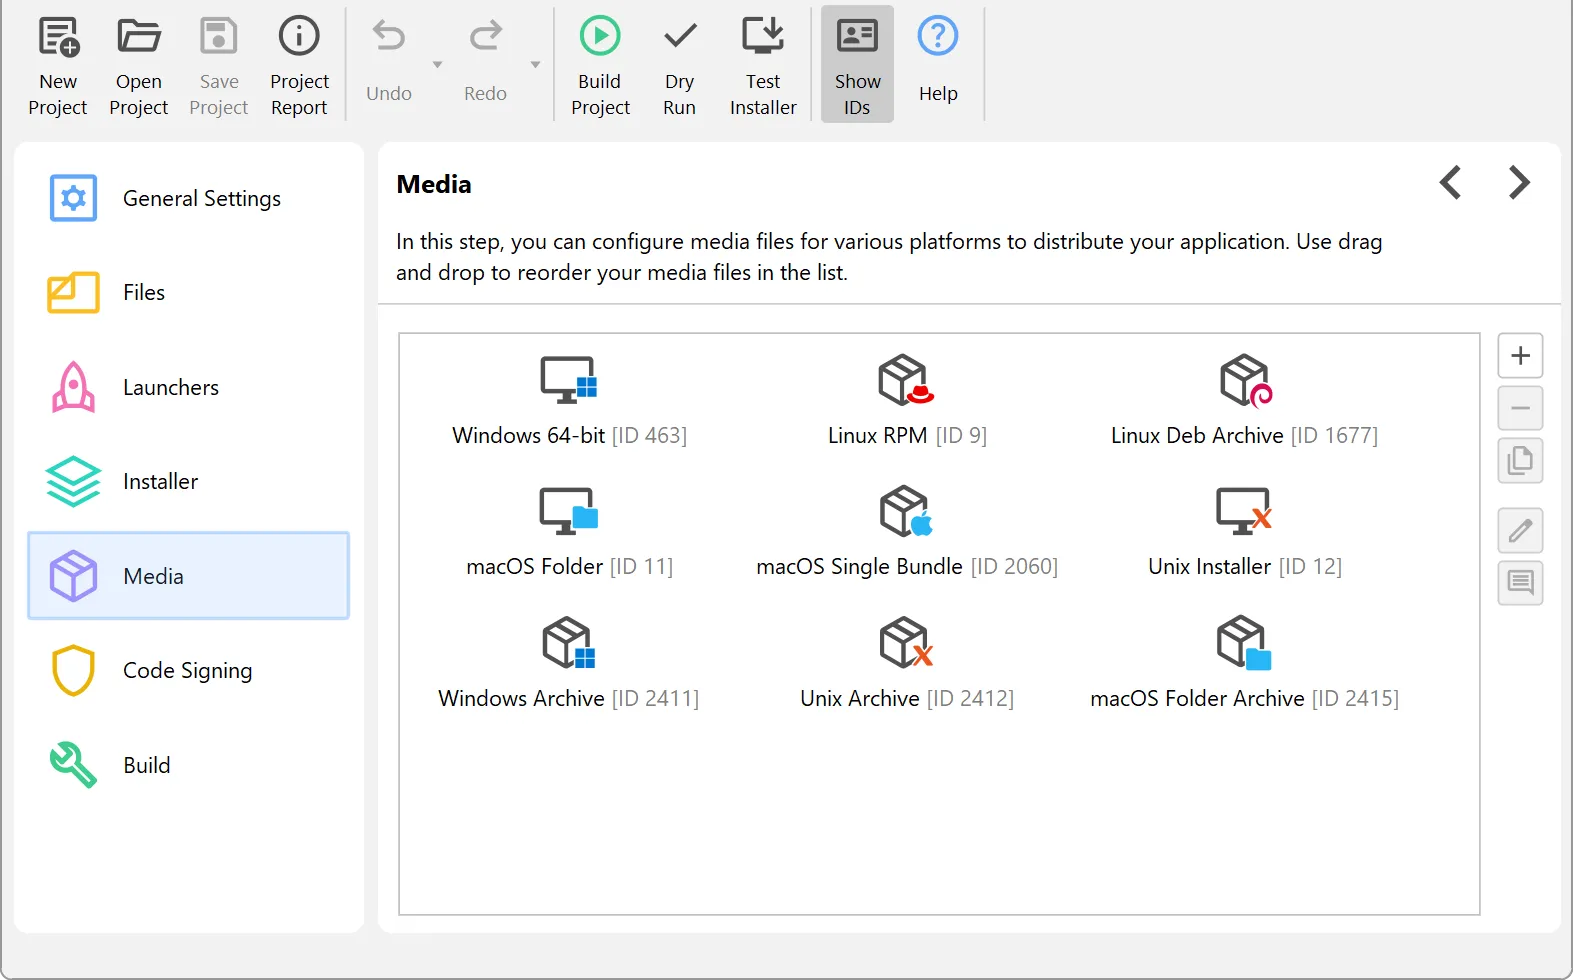1573x980 pixels.
Task: Click the Build wrench icon
Action: point(73,765)
